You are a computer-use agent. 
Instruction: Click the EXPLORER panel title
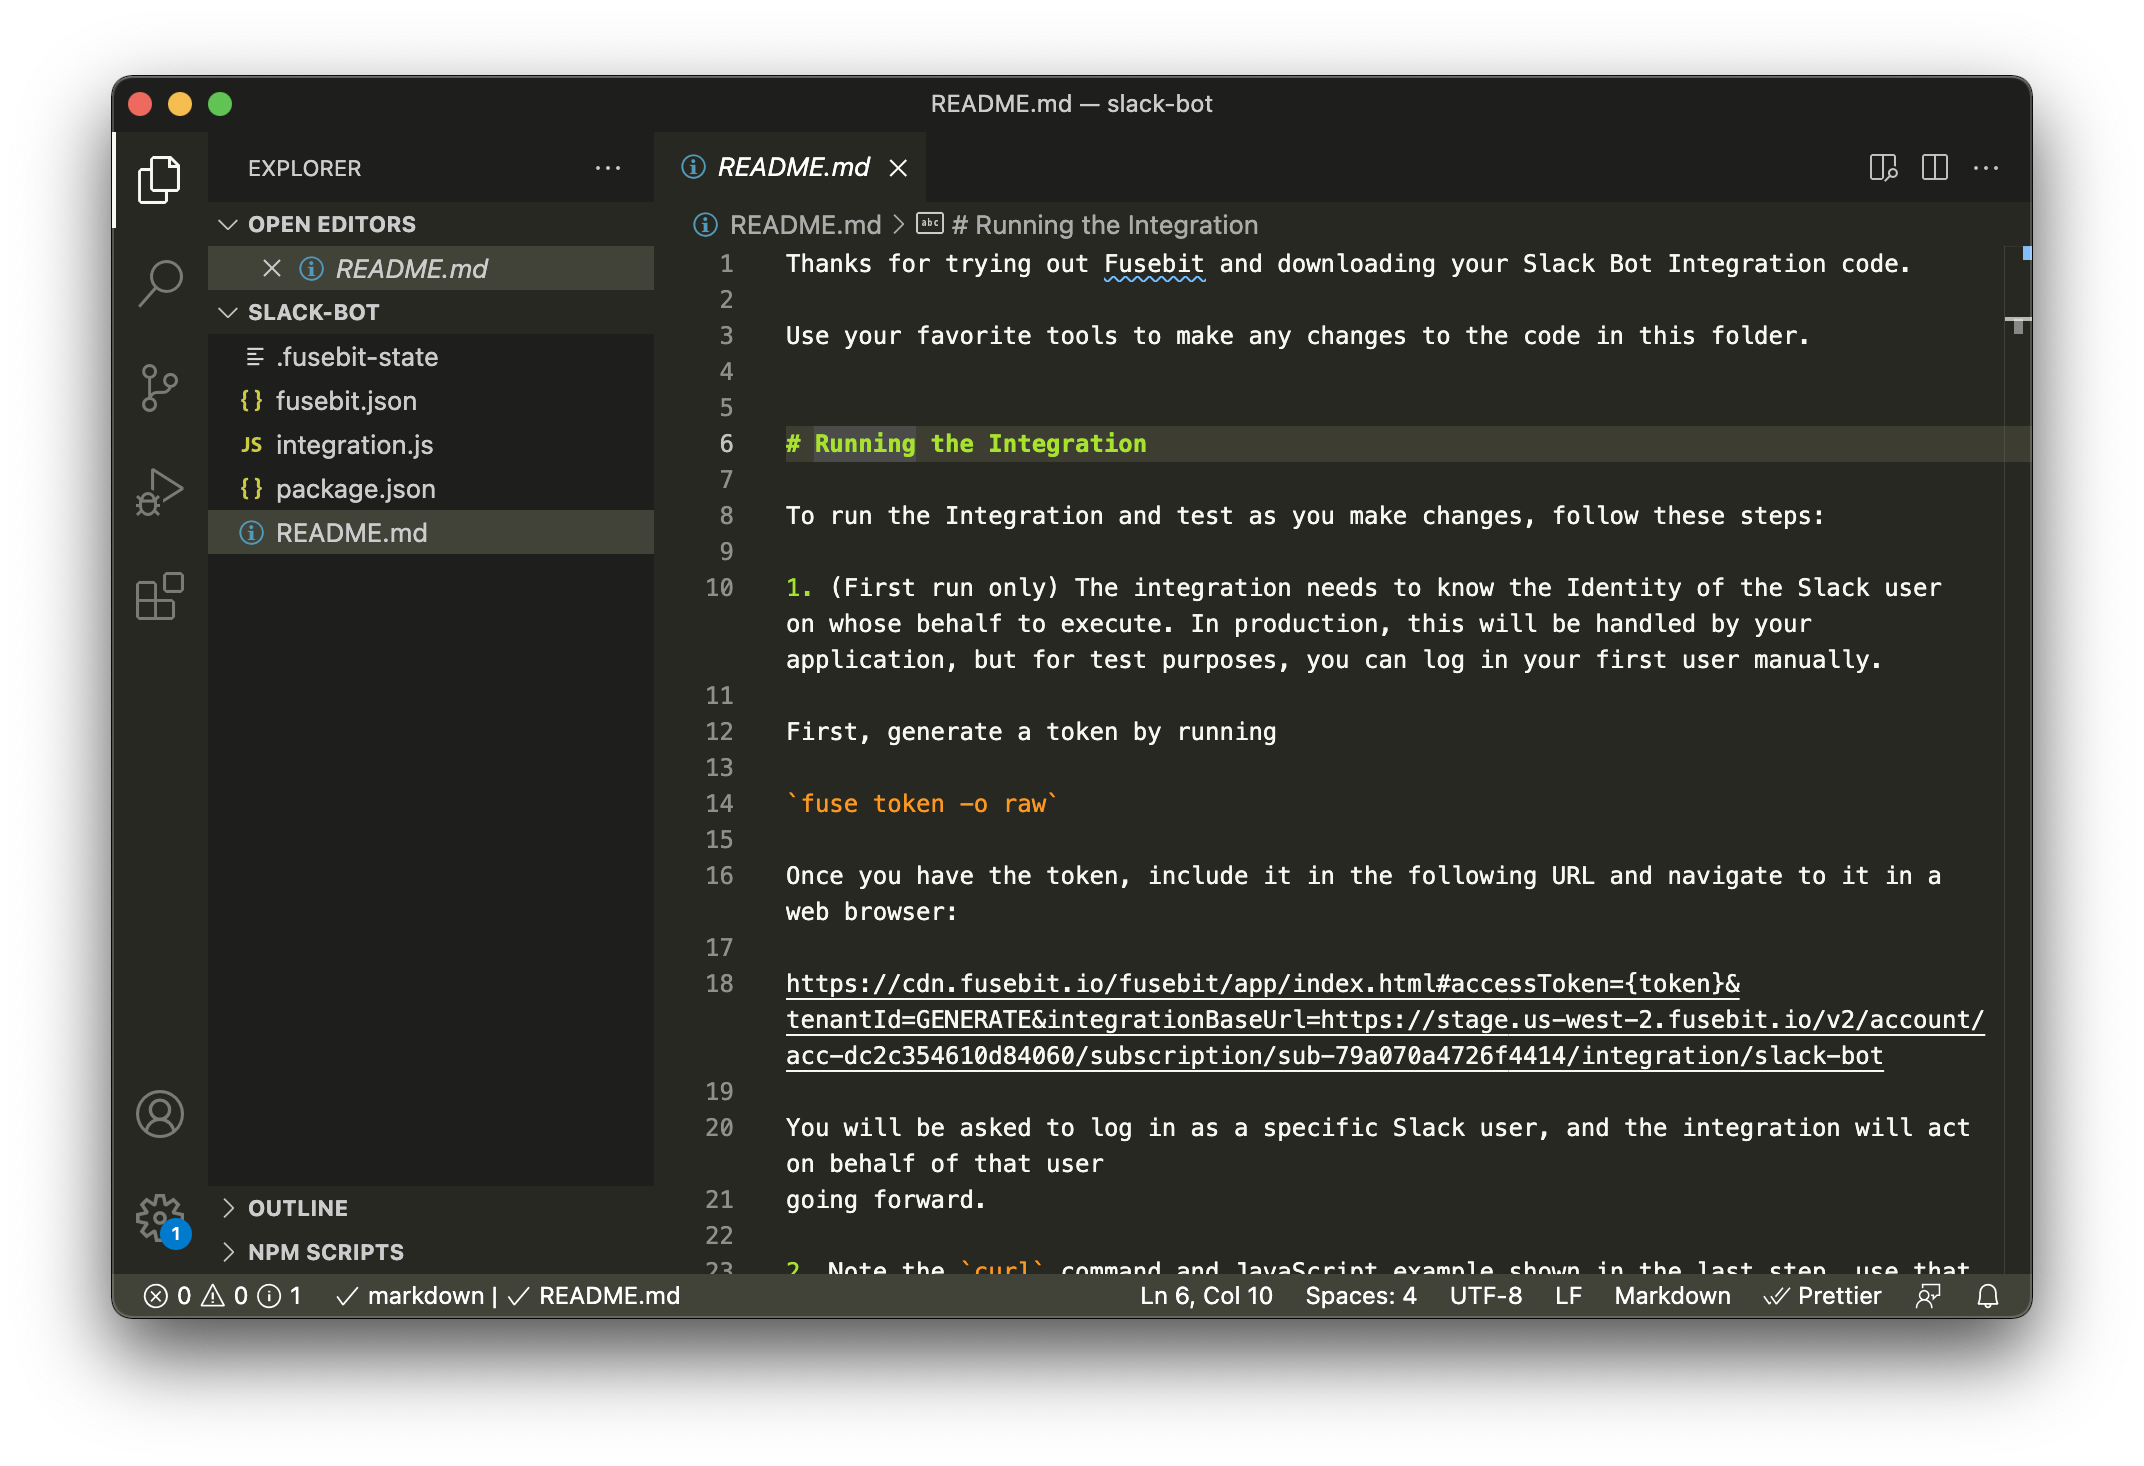tap(304, 168)
